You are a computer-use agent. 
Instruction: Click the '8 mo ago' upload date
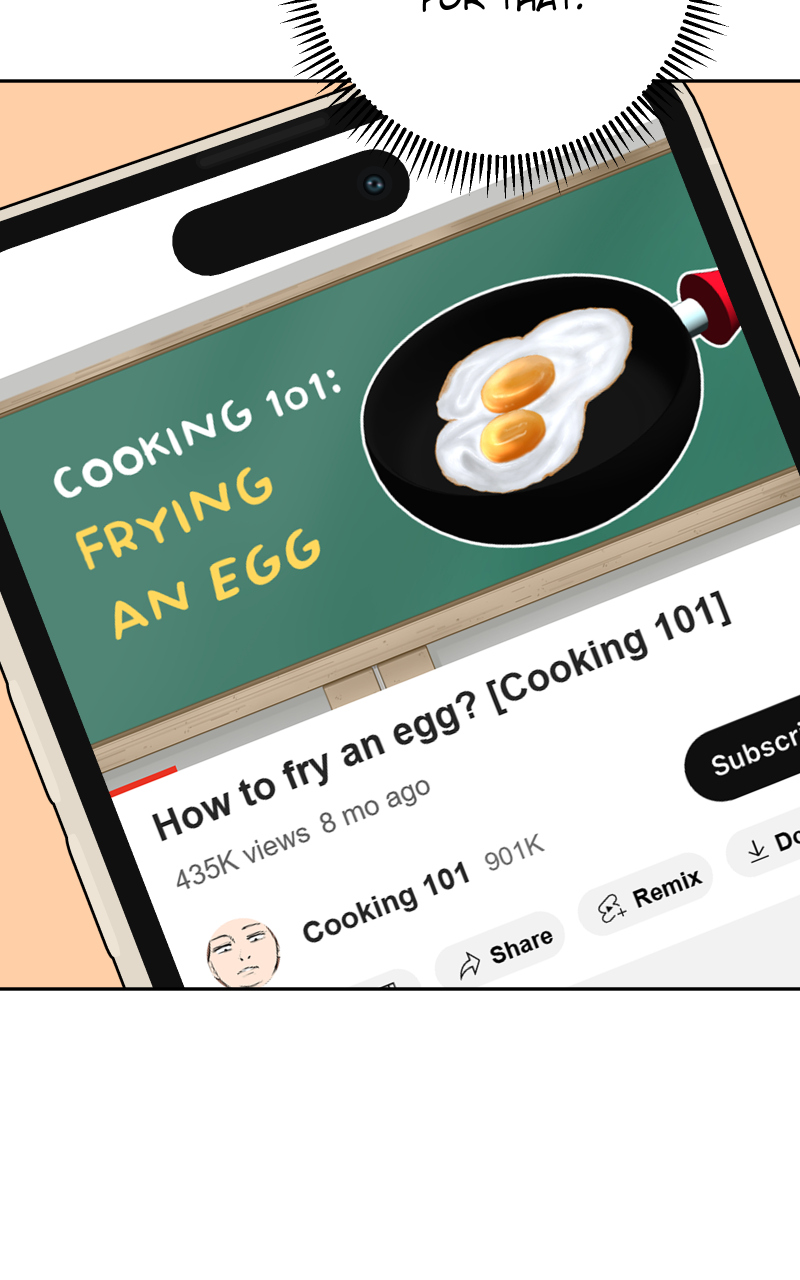pyautogui.click(x=375, y=805)
